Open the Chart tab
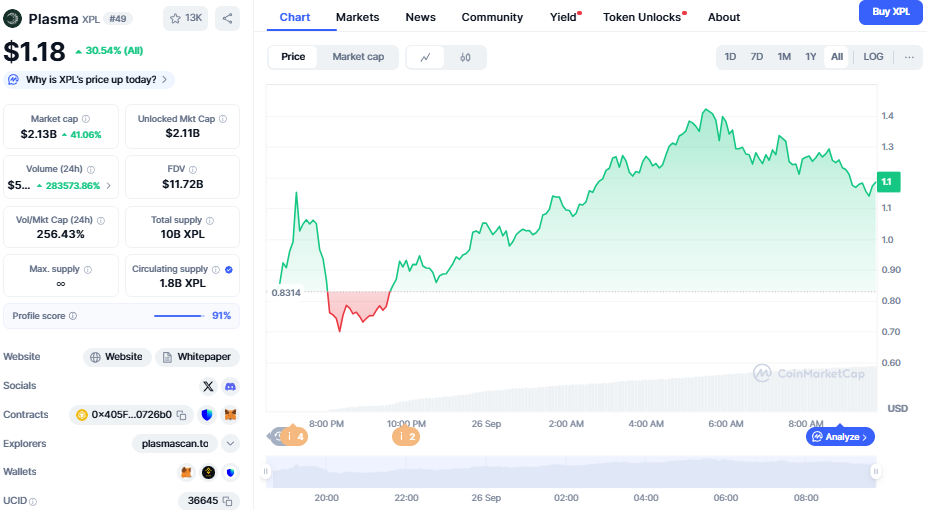The height and width of the screenshot is (510, 927). point(294,17)
